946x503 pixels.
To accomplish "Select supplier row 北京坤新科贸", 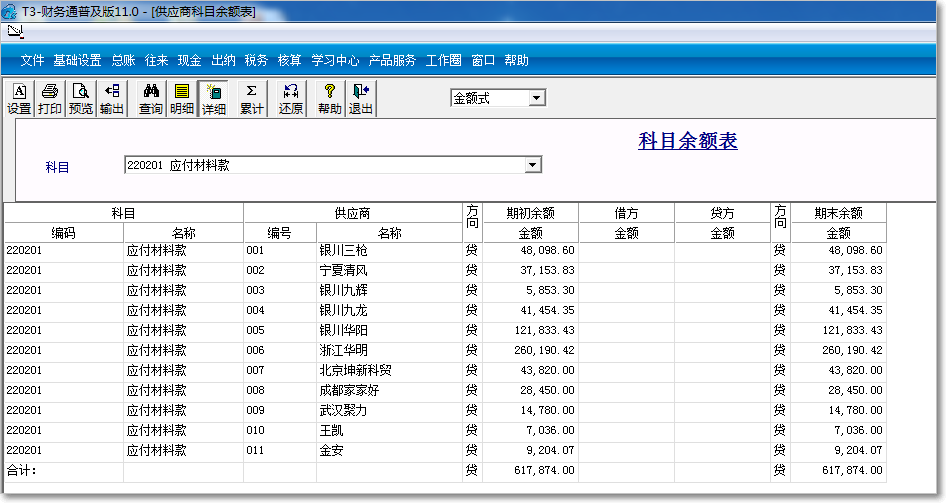I will point(445,370).
